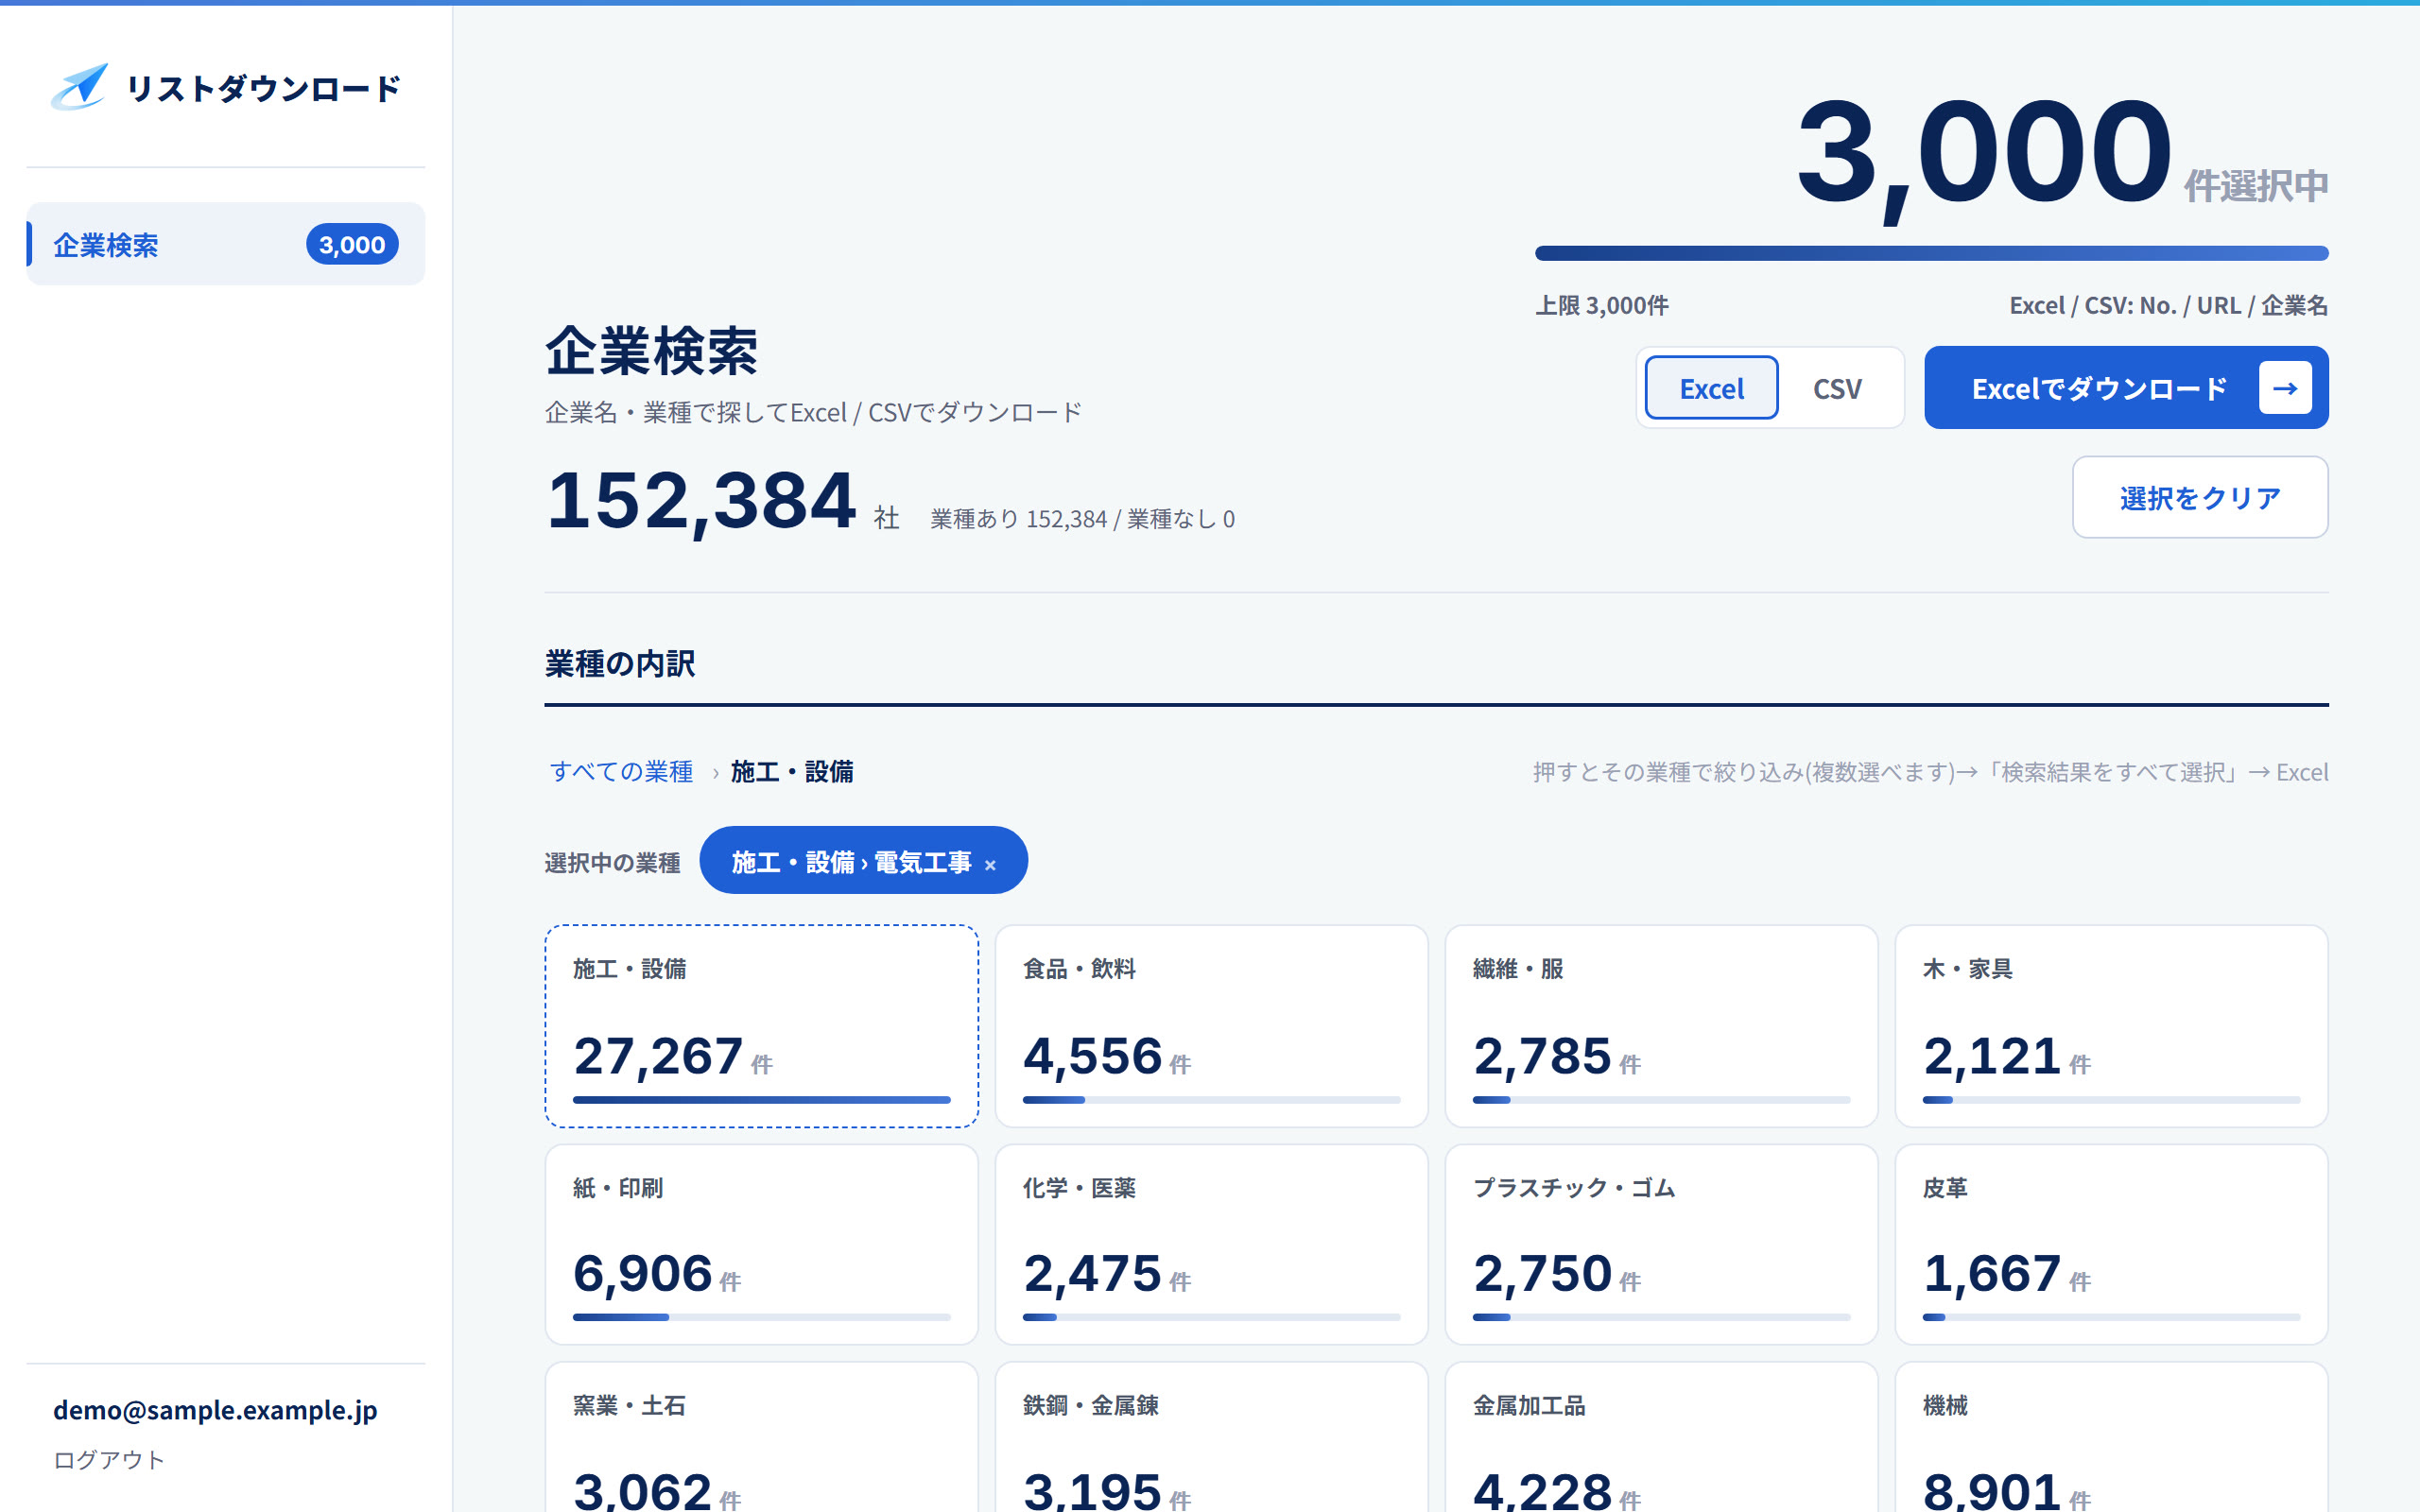The width and height of the screenshot is (2420, 1512).
Task: Click the ログアウト link
Action: [x=109, y=1459]
